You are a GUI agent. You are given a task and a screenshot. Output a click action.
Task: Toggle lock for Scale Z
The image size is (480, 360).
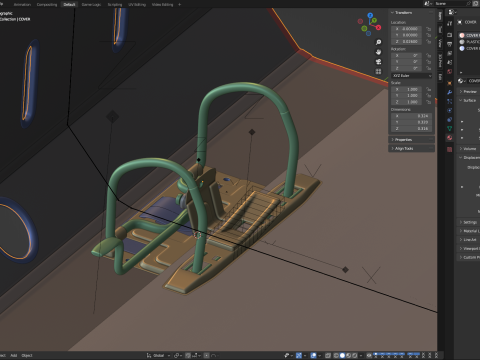(429, 102)
